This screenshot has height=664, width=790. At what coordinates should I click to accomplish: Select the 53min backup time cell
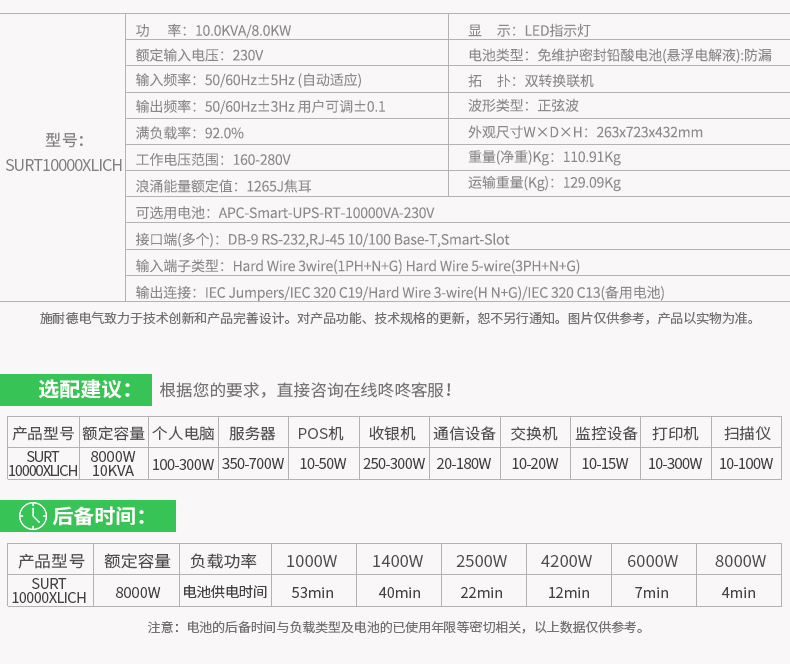pyautogui.click(x=312, y=592)
